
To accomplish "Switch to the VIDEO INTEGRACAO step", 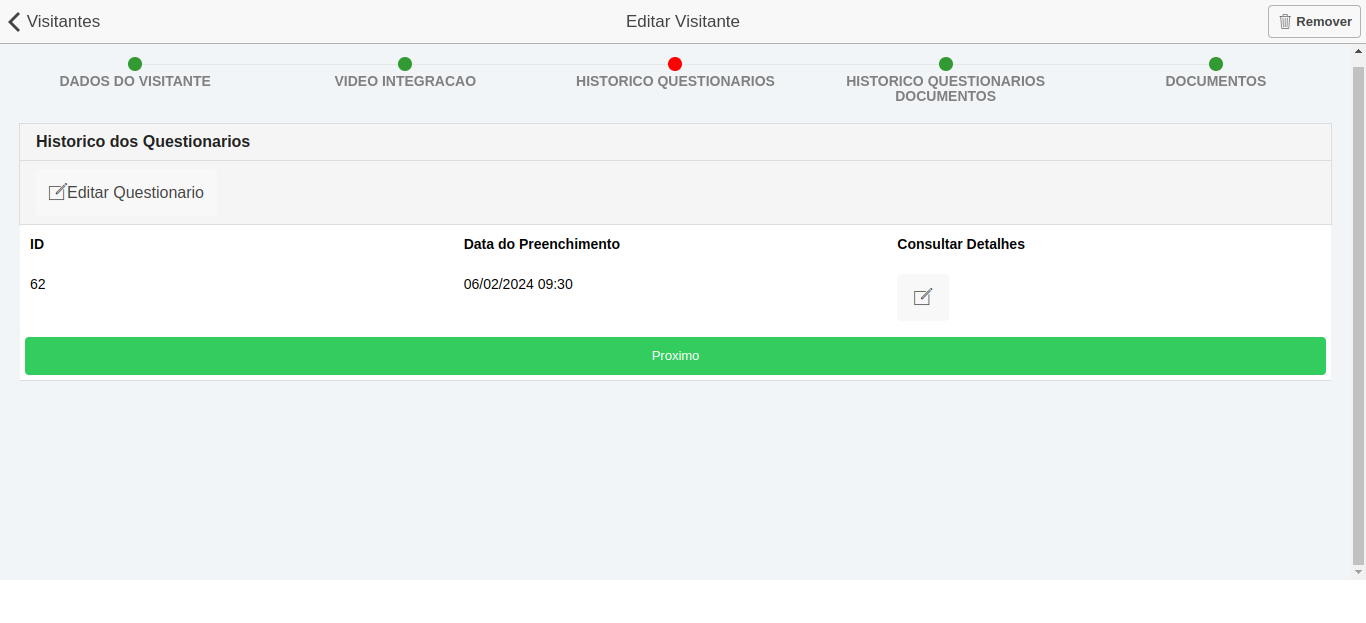I will [x=405, y=81].
